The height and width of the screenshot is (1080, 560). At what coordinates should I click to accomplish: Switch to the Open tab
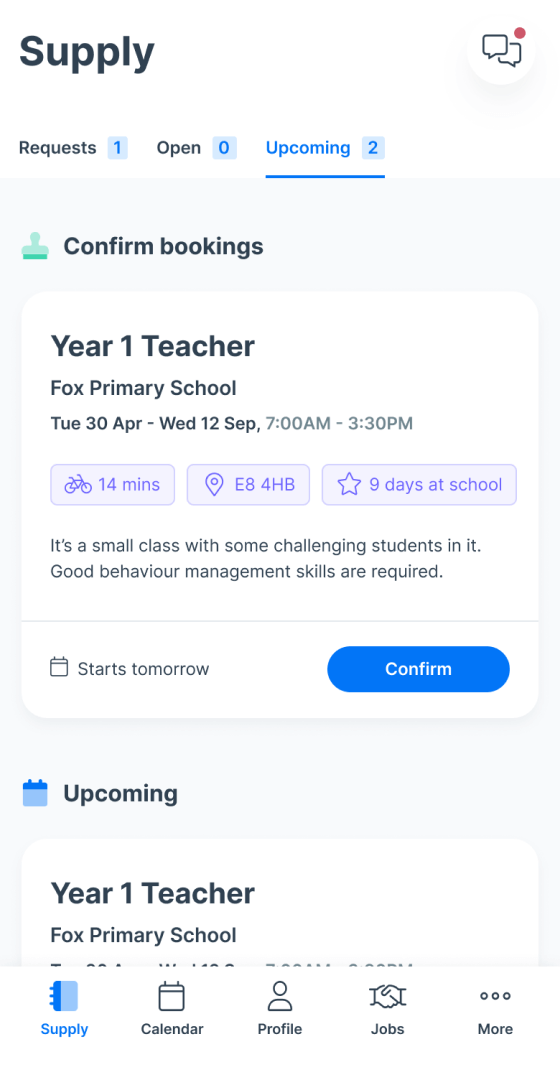pos(196,148)
